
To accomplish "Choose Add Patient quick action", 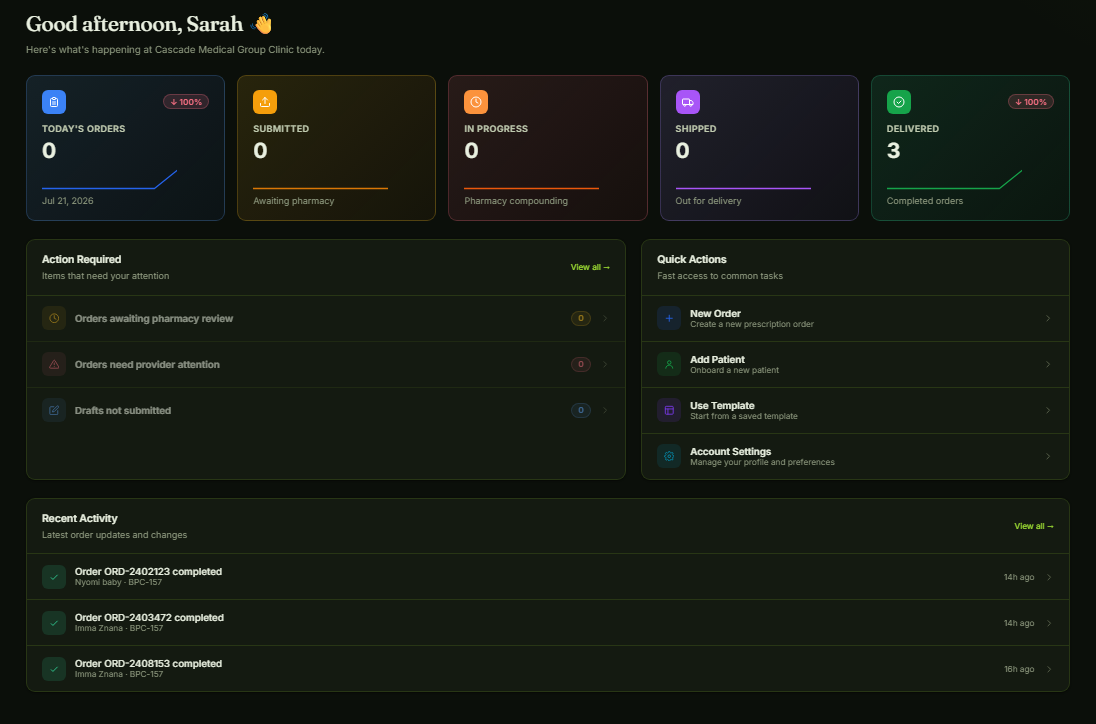I will (x=855, y=364).
